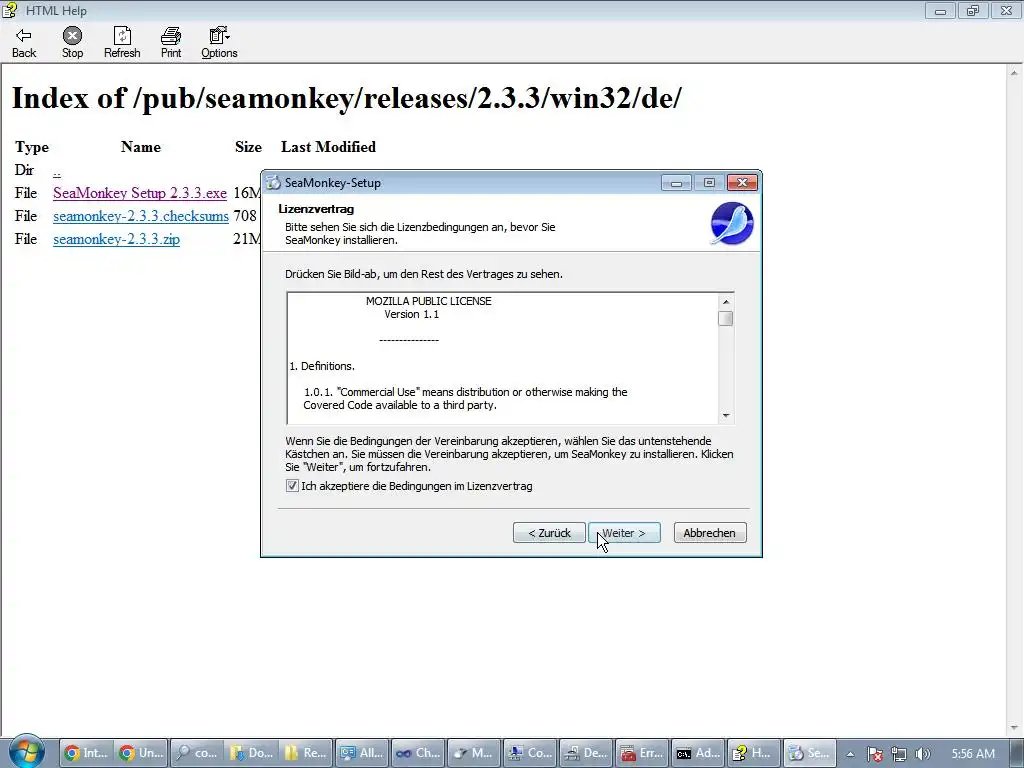Switch to 'Se...' SeaMonkey setup taskbar item
Screen dimensions: 1024x768
pyautogui.click(x=809, y=753)
